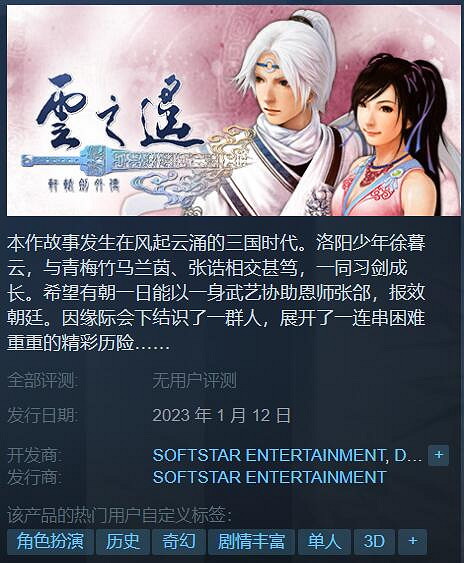Select the 单人 tag
This screenshot has height=563, width=464.
[324, 541]
